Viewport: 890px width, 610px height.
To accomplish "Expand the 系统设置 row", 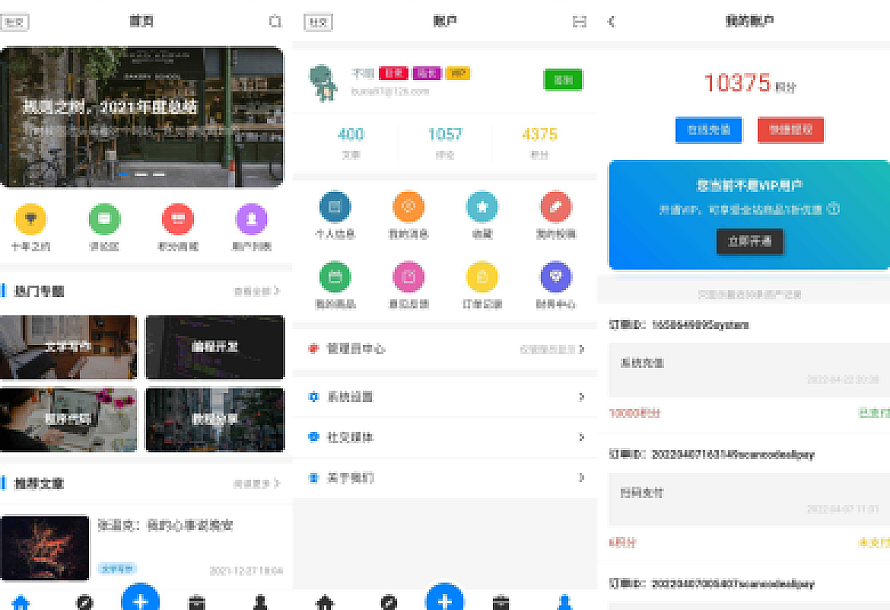I will (x=445, y=397).
